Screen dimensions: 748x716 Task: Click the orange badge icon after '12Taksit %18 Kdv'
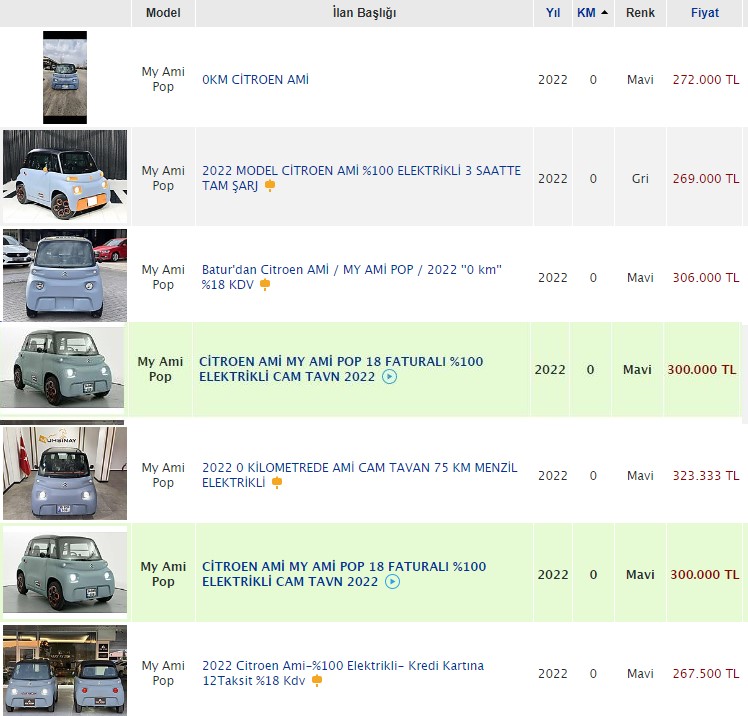click(317, 681)
